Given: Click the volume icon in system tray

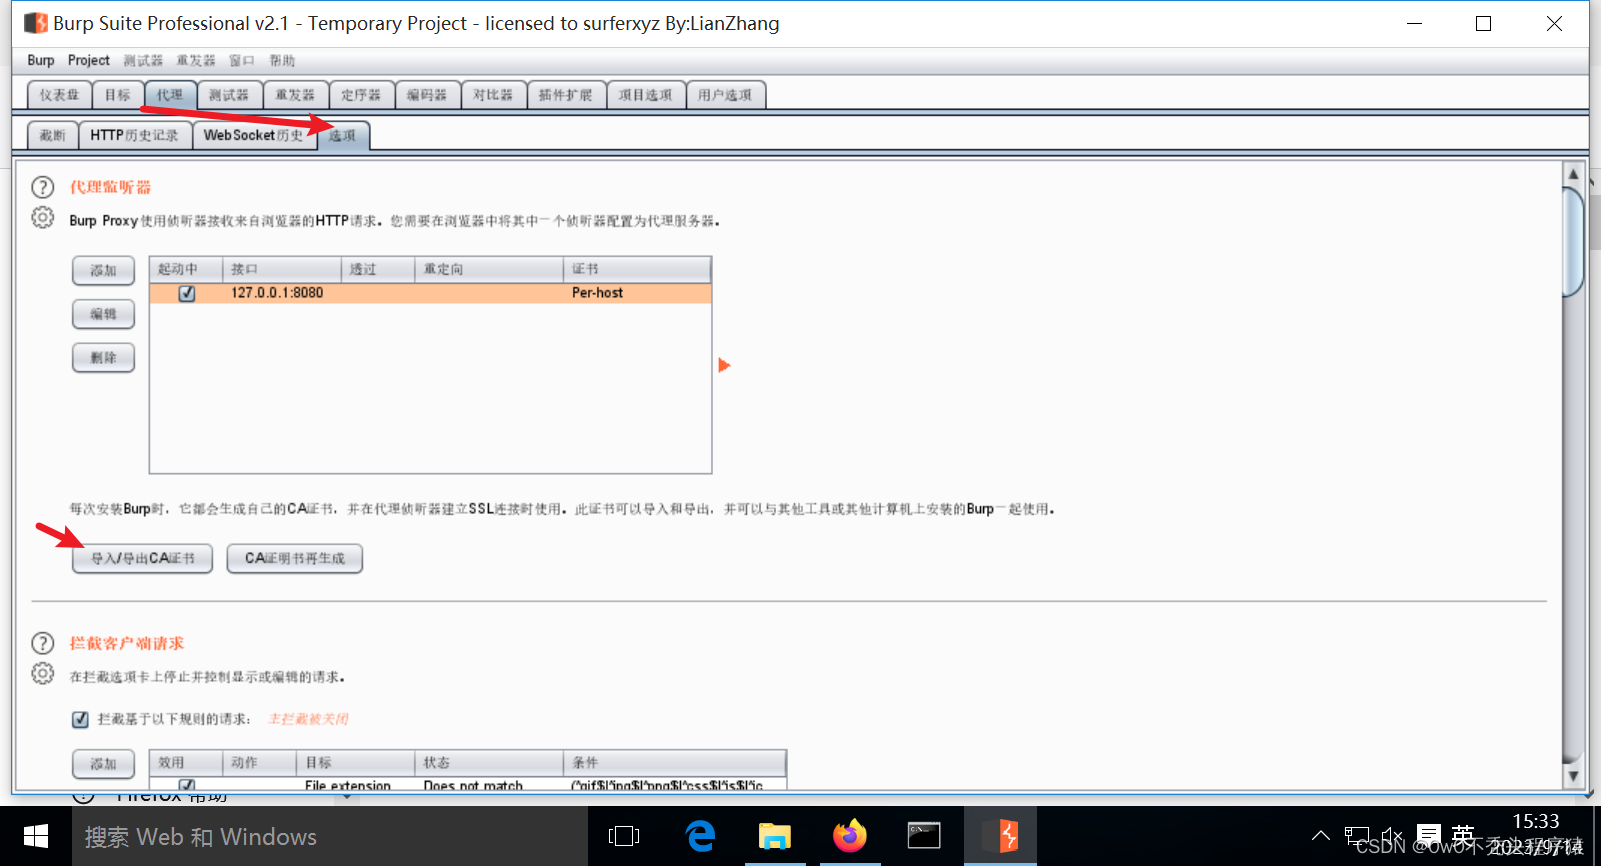Looking at the screenshot, I should coord(1392,835).
